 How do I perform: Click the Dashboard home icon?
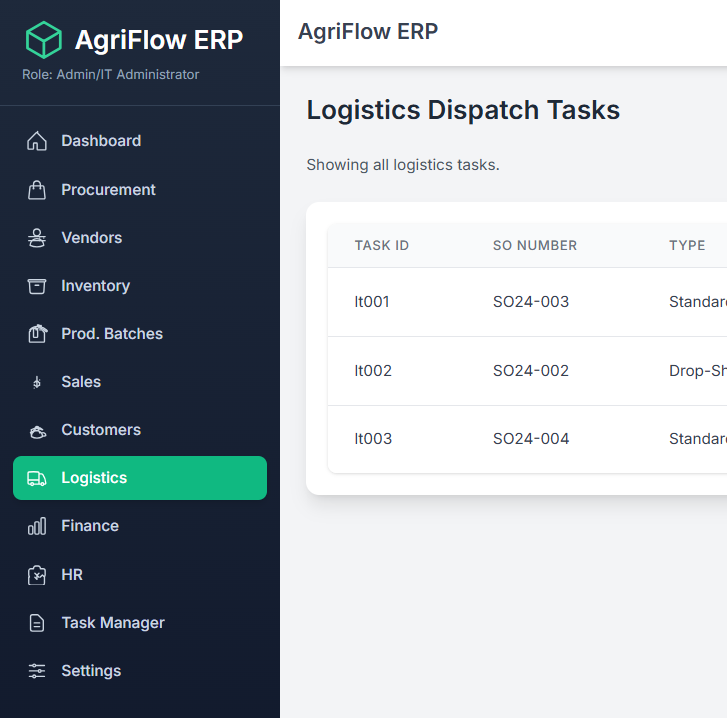tap(37, 141)
